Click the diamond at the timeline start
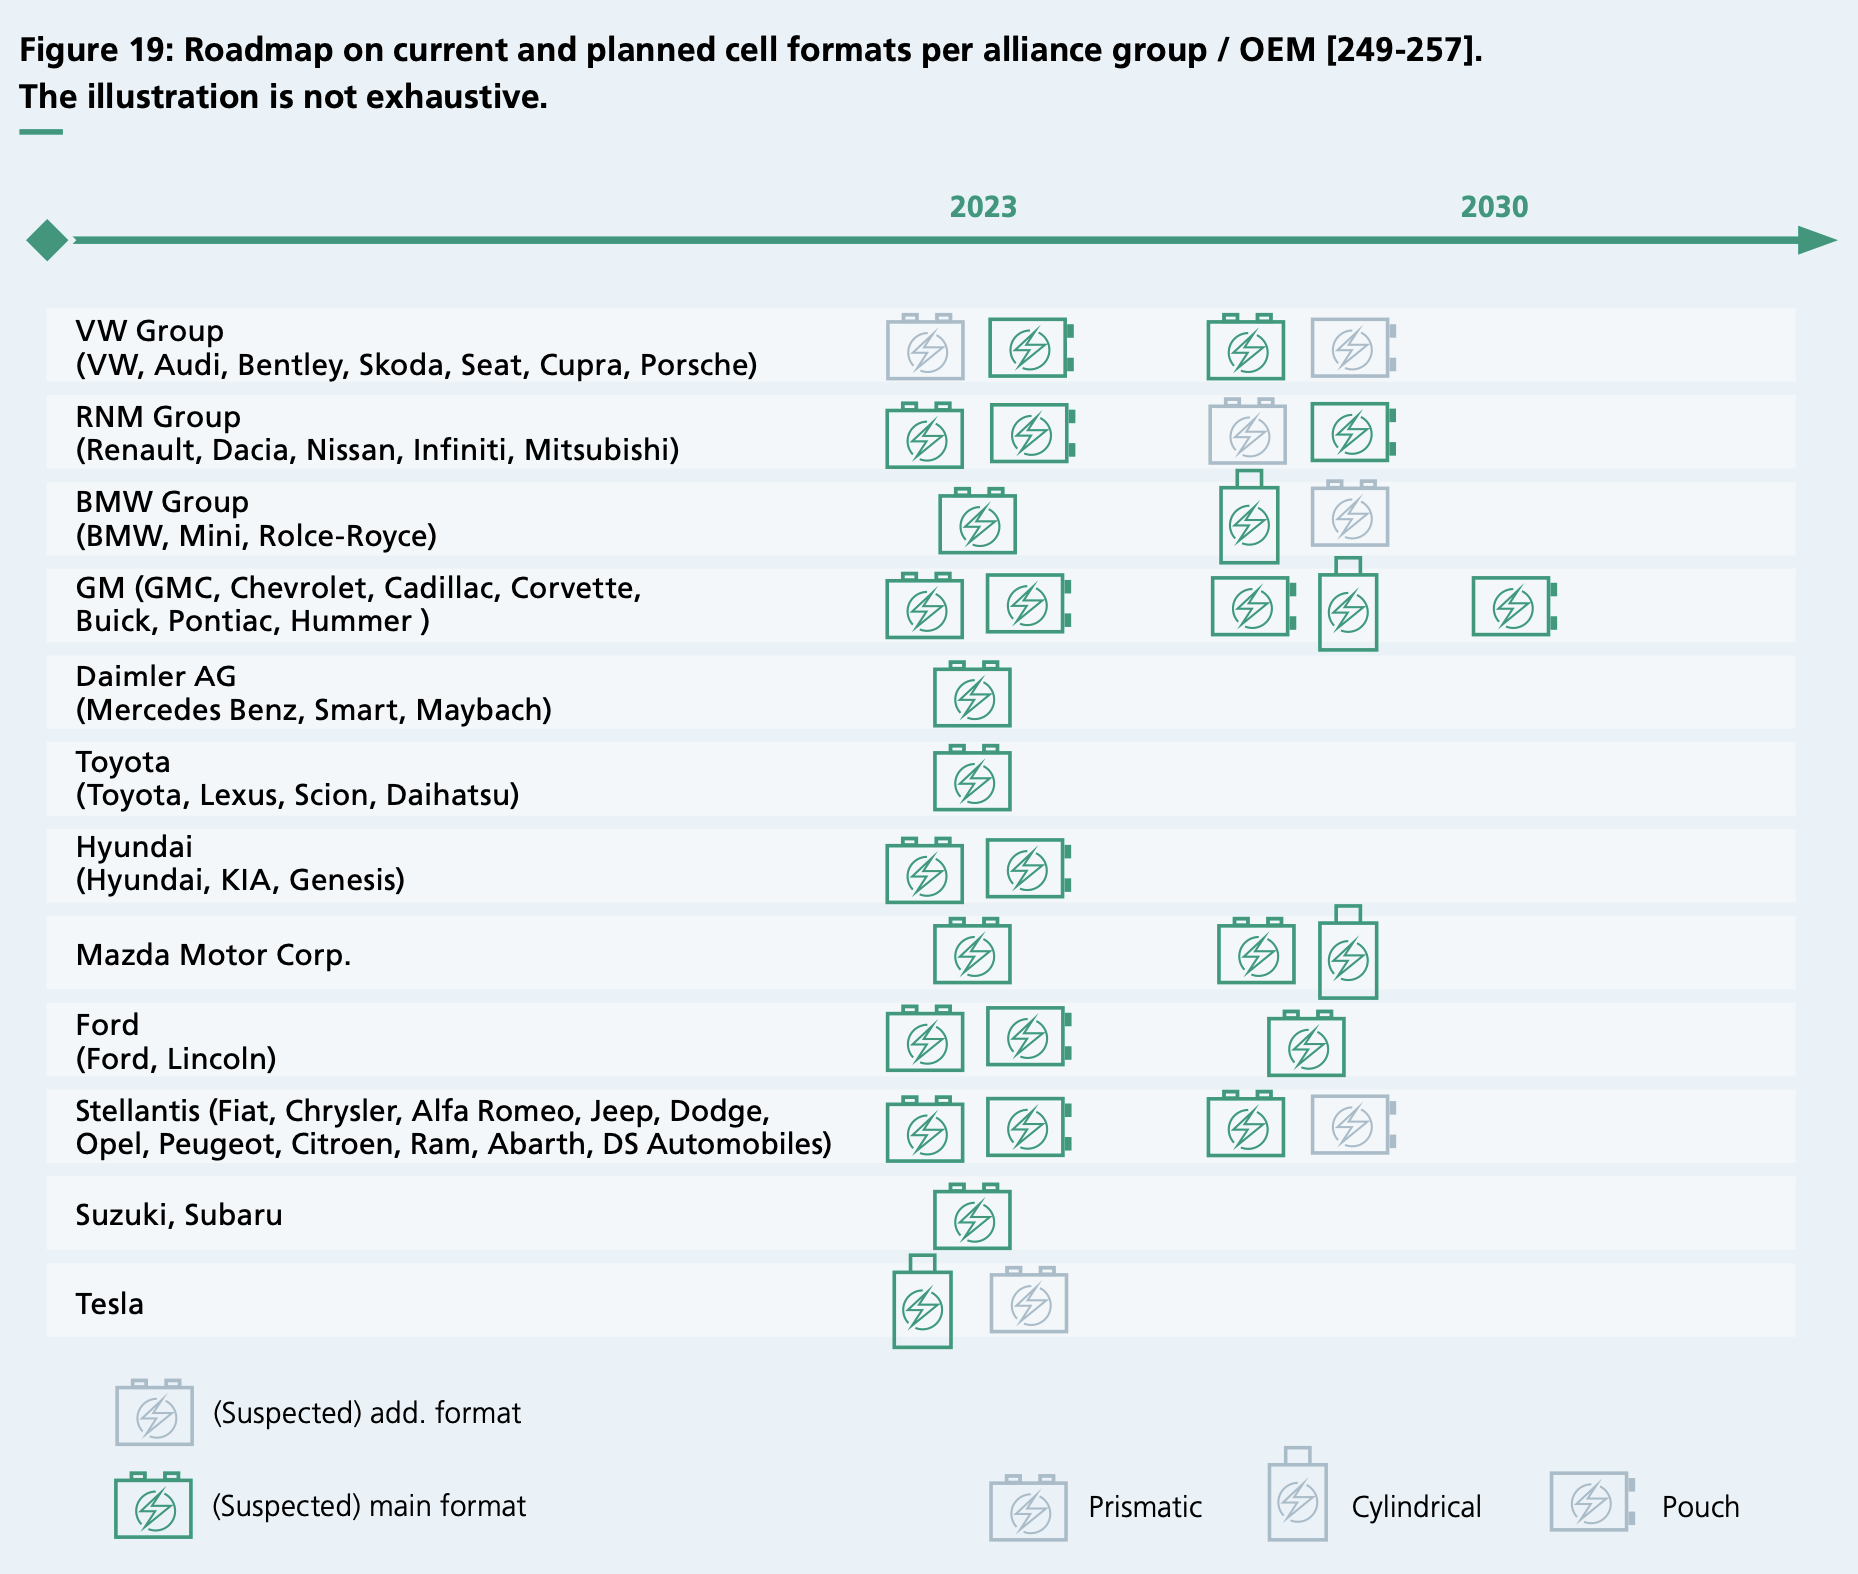 [x=47, y=240]
